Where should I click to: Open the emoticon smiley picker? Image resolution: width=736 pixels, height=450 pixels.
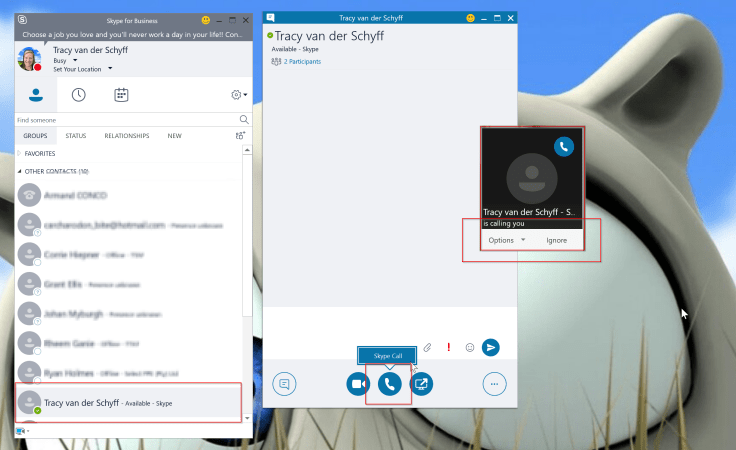click(x=468, y=347)
